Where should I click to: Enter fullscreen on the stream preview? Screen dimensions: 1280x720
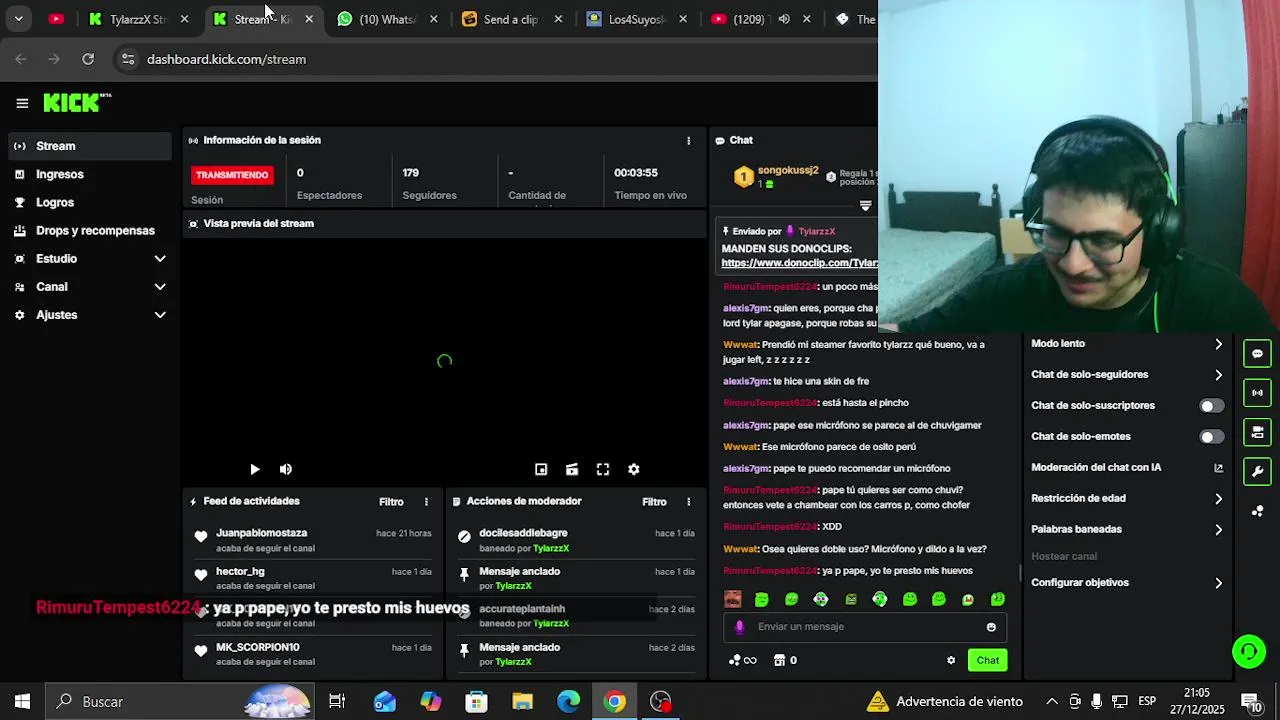[x=603, y=469]
